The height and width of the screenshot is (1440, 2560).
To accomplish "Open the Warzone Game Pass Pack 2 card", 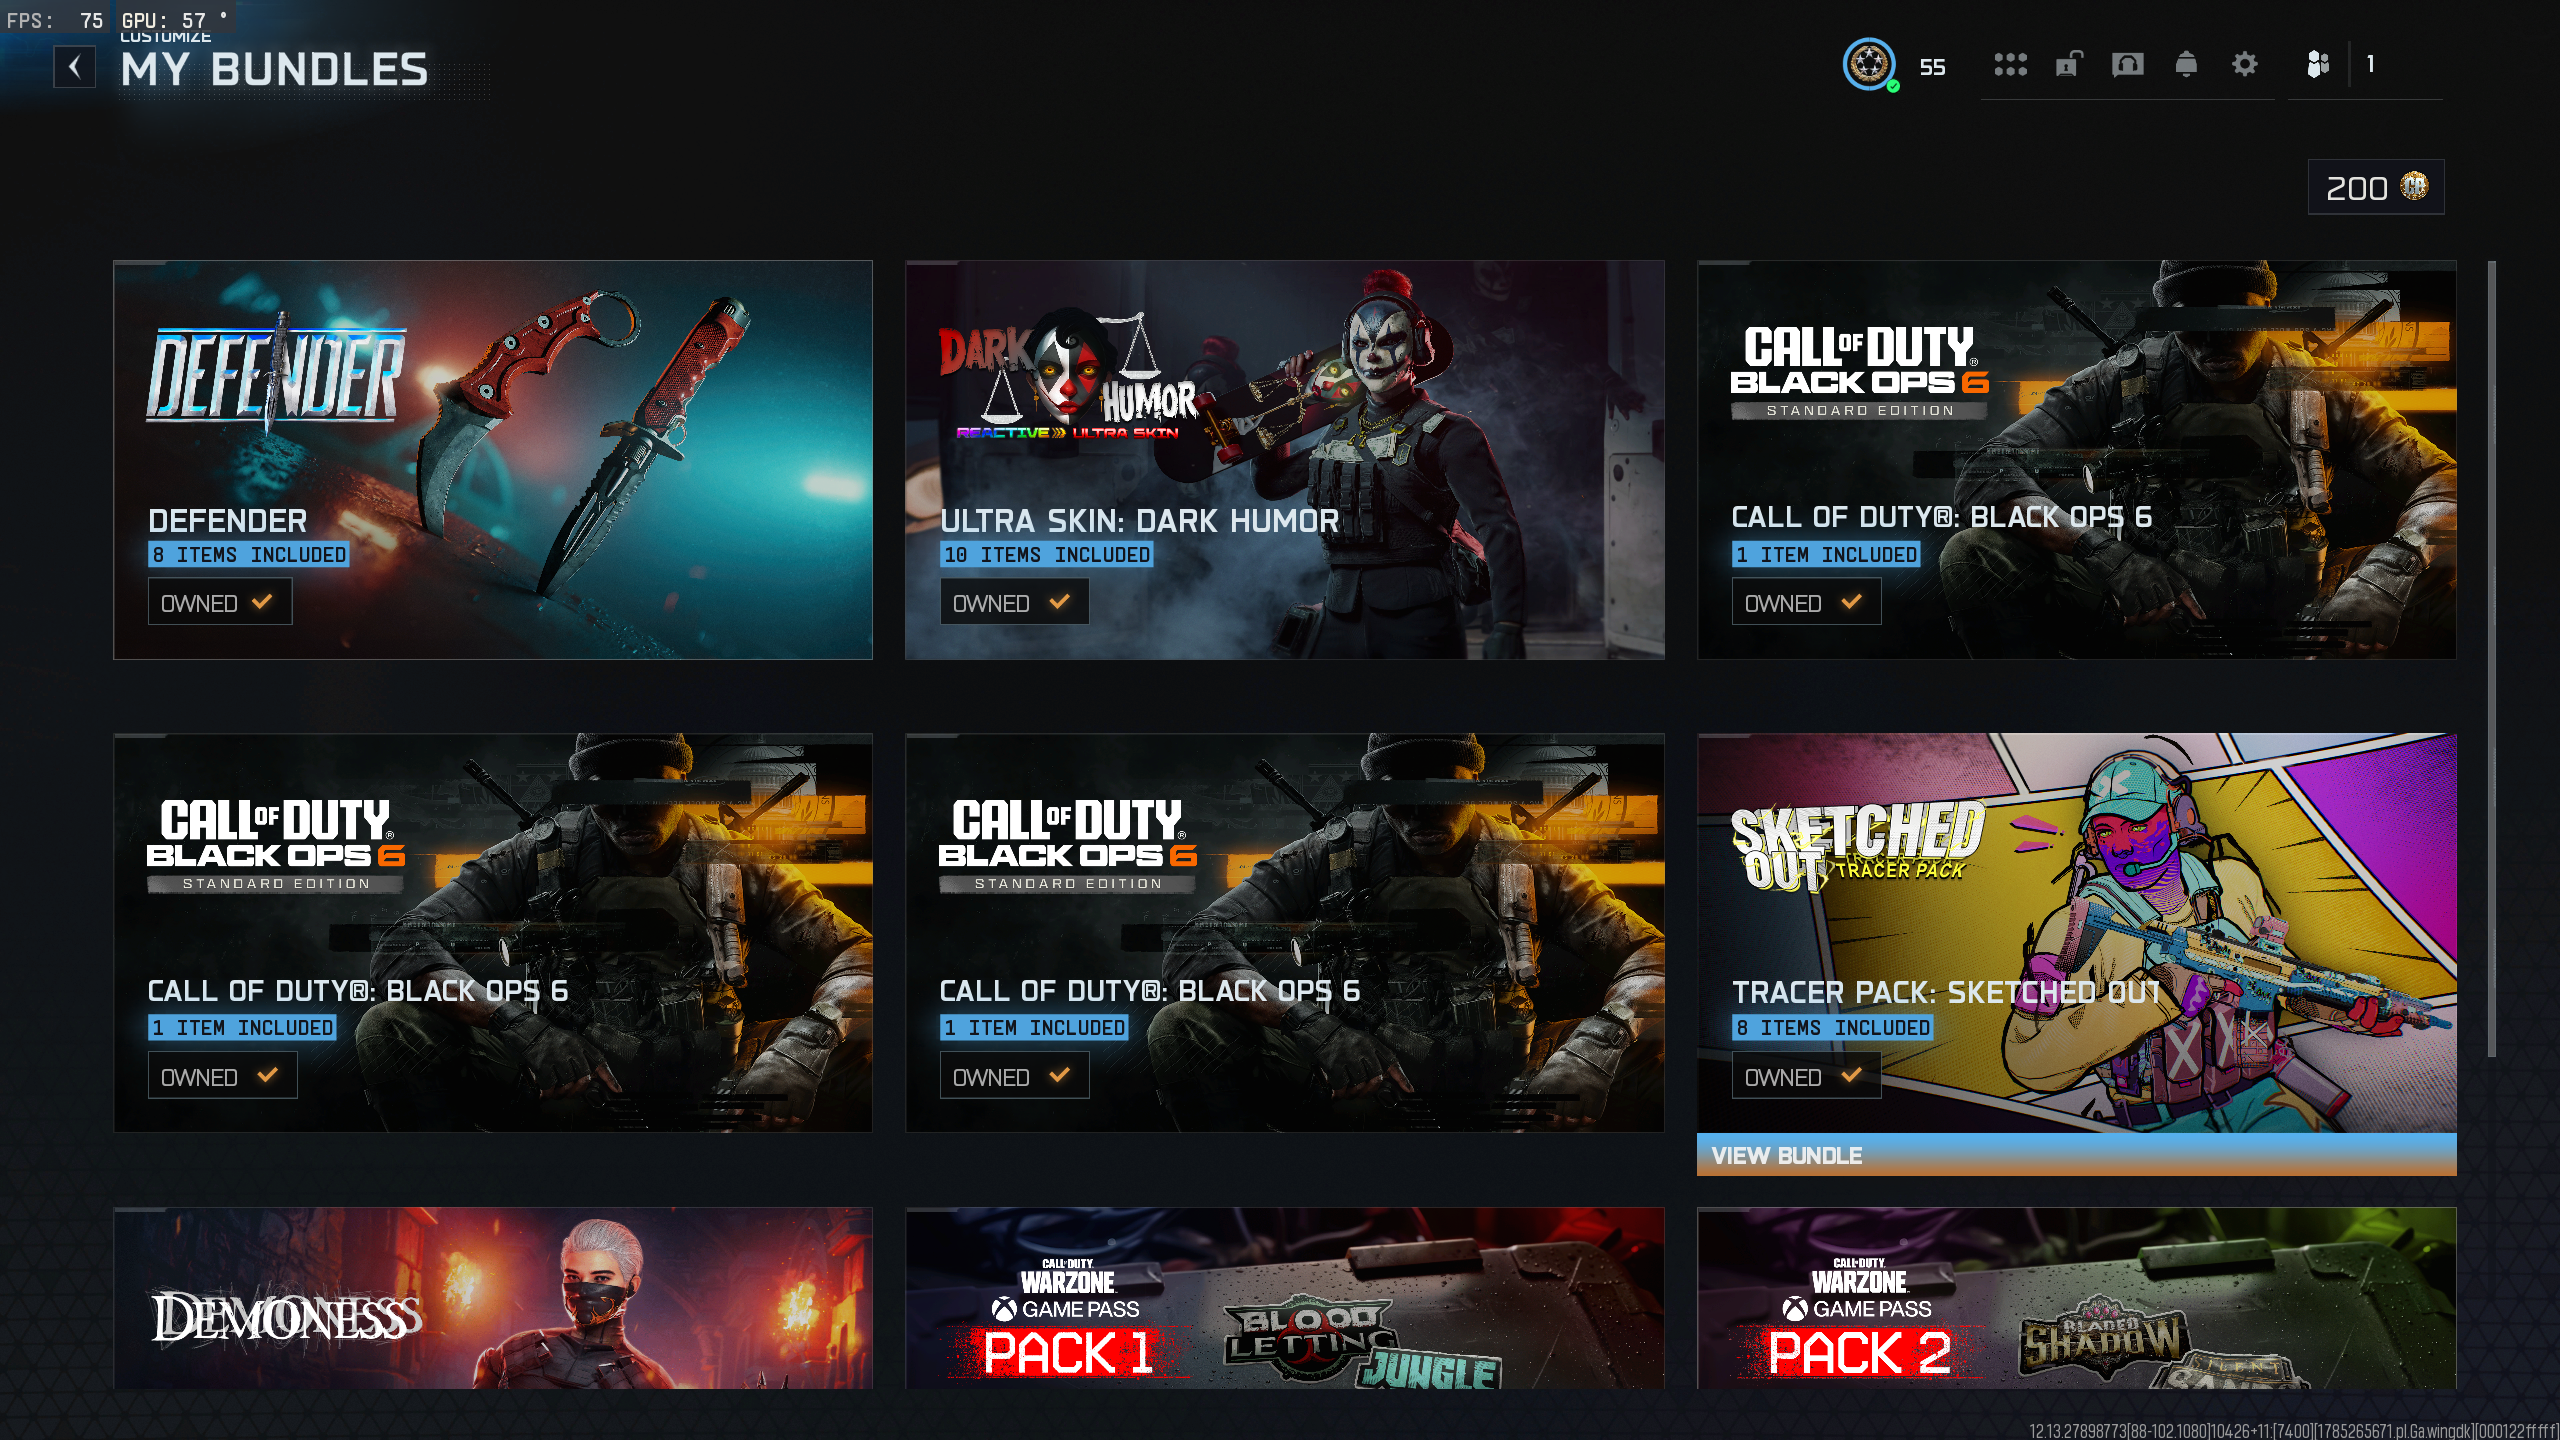I will (2077, 1298).
